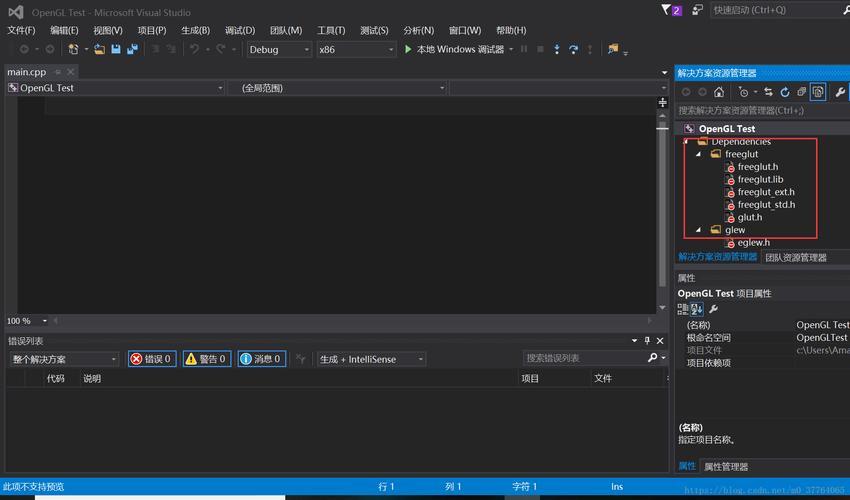Click the Open File folder icon
This screenshot has width=850, height=500.
[99, 49]
